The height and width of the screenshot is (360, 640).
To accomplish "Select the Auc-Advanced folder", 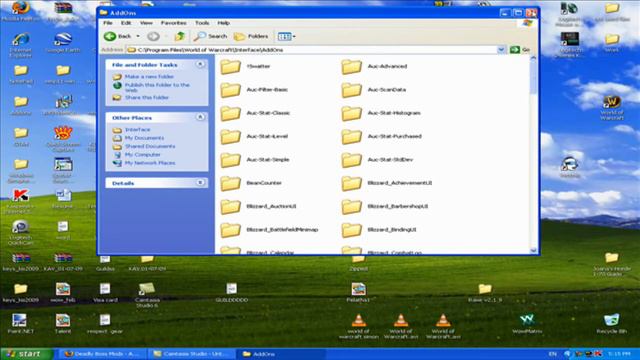I will tap(374, 66).
